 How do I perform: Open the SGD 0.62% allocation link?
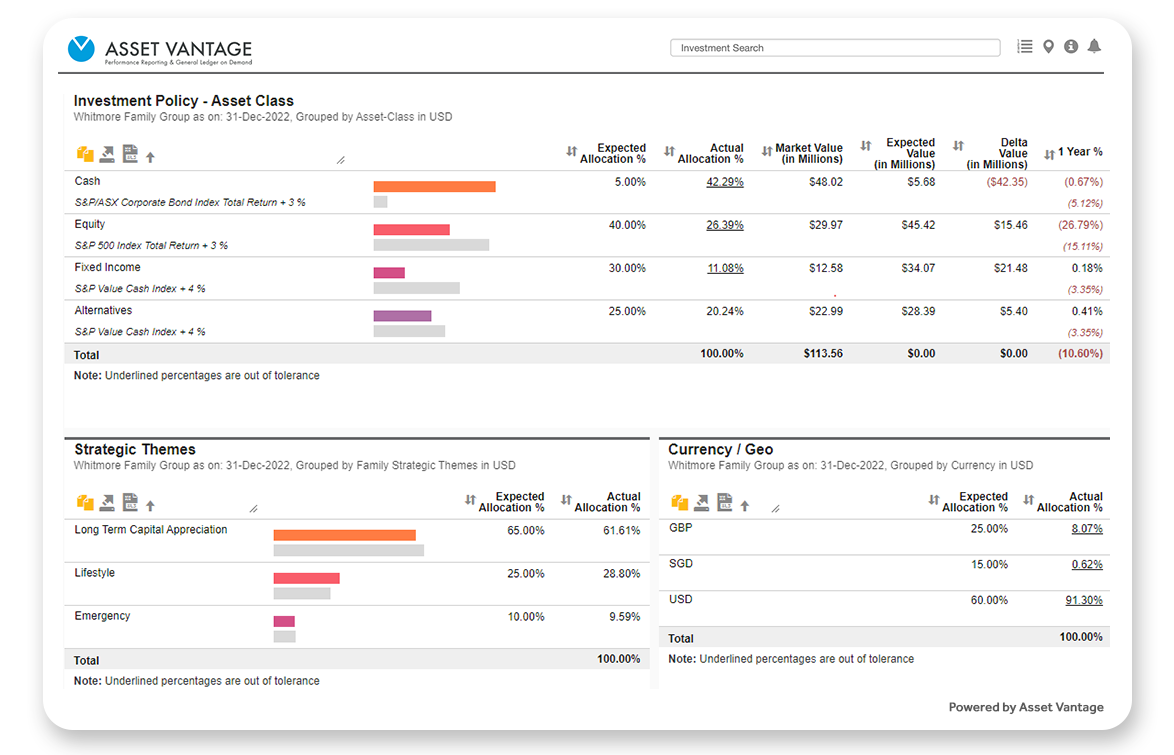coord(1086,564)
